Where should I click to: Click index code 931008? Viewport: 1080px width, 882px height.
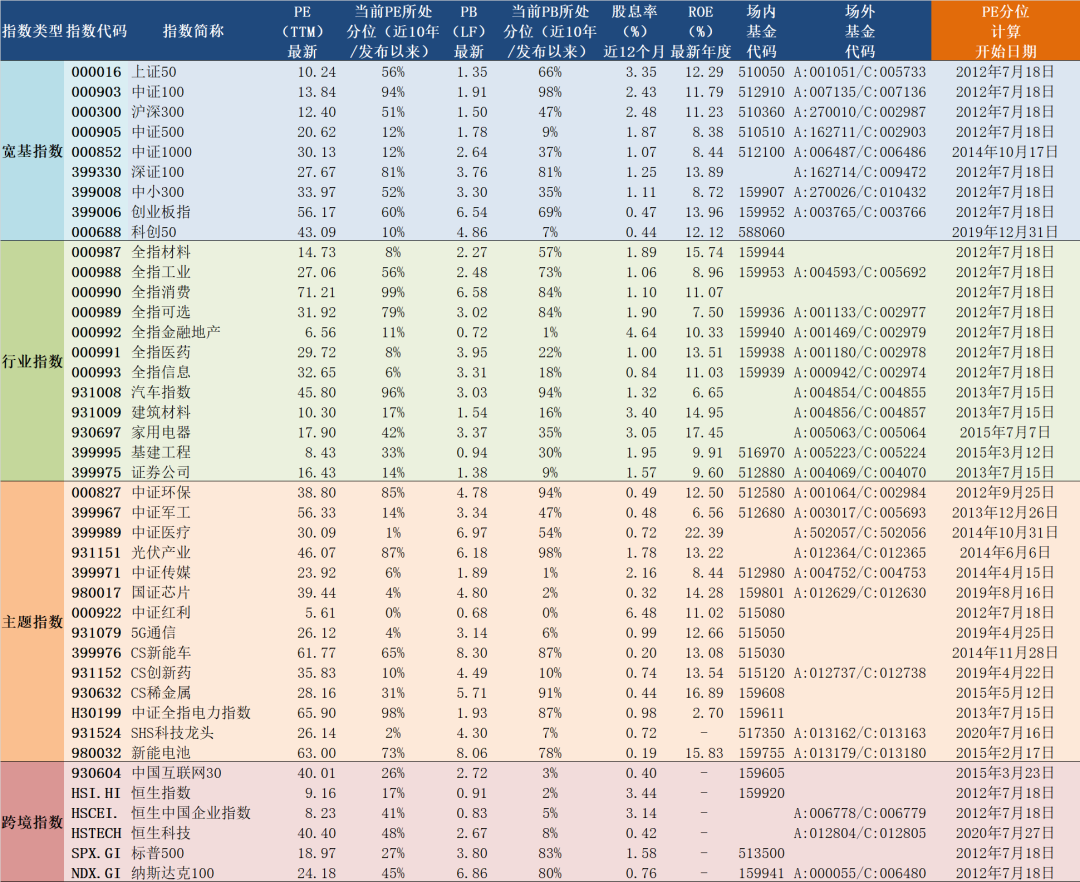pyautogui.click(x=96, y=392)
